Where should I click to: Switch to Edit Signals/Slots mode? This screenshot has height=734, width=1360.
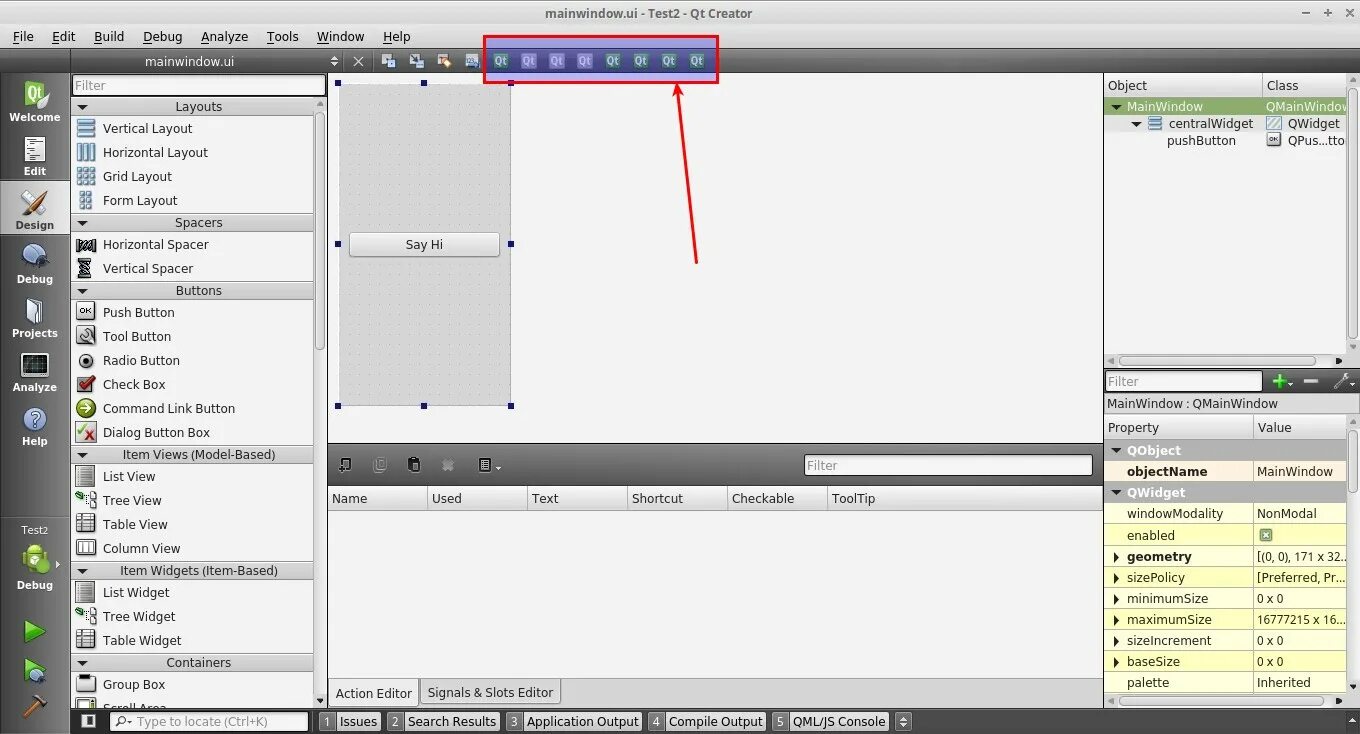coord(417,61)
